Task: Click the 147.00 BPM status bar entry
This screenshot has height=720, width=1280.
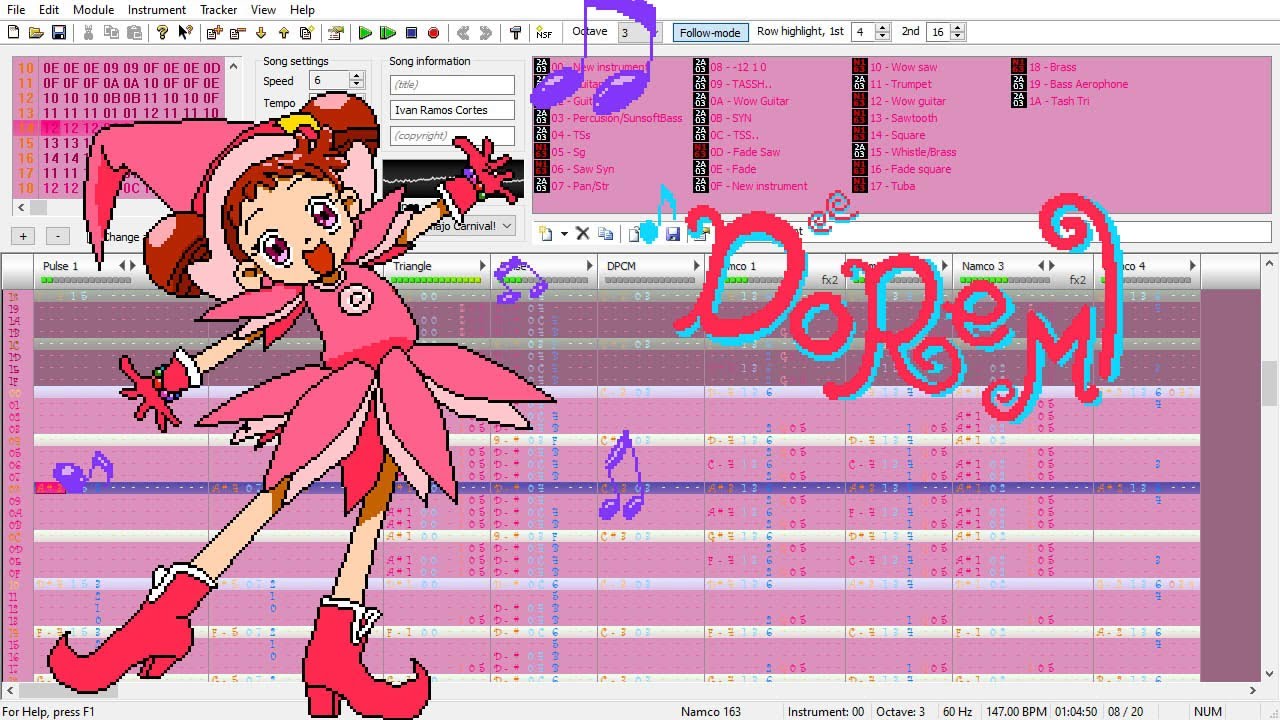Action: (1015, 712)
